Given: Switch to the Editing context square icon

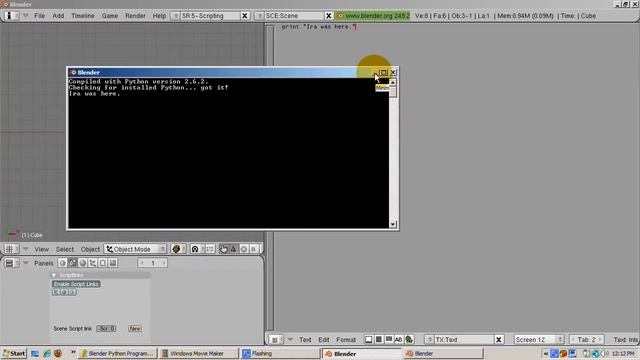Looking at the screenshot, I should (x=103, y=263).
